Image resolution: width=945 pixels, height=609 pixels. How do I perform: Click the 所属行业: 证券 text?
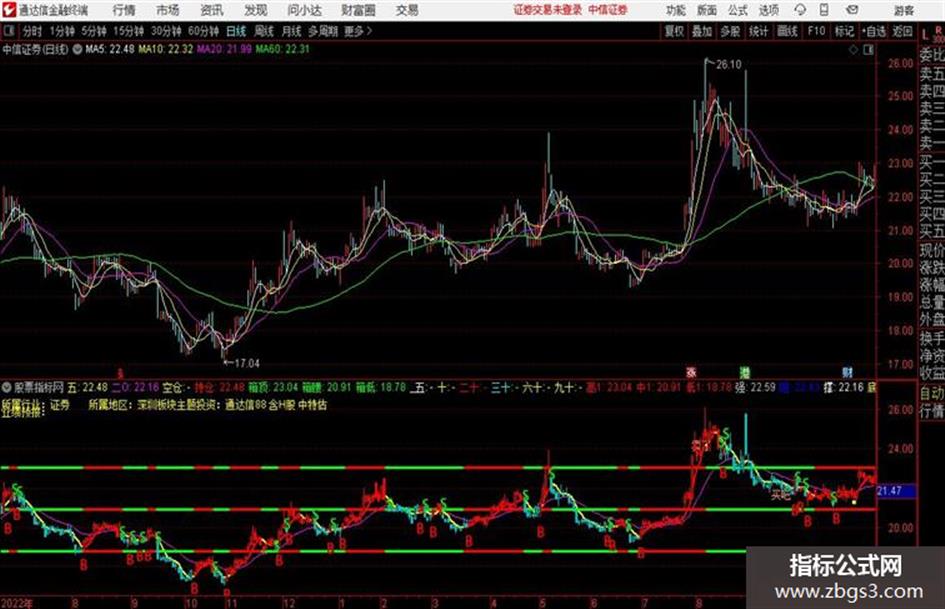point(36,405)
